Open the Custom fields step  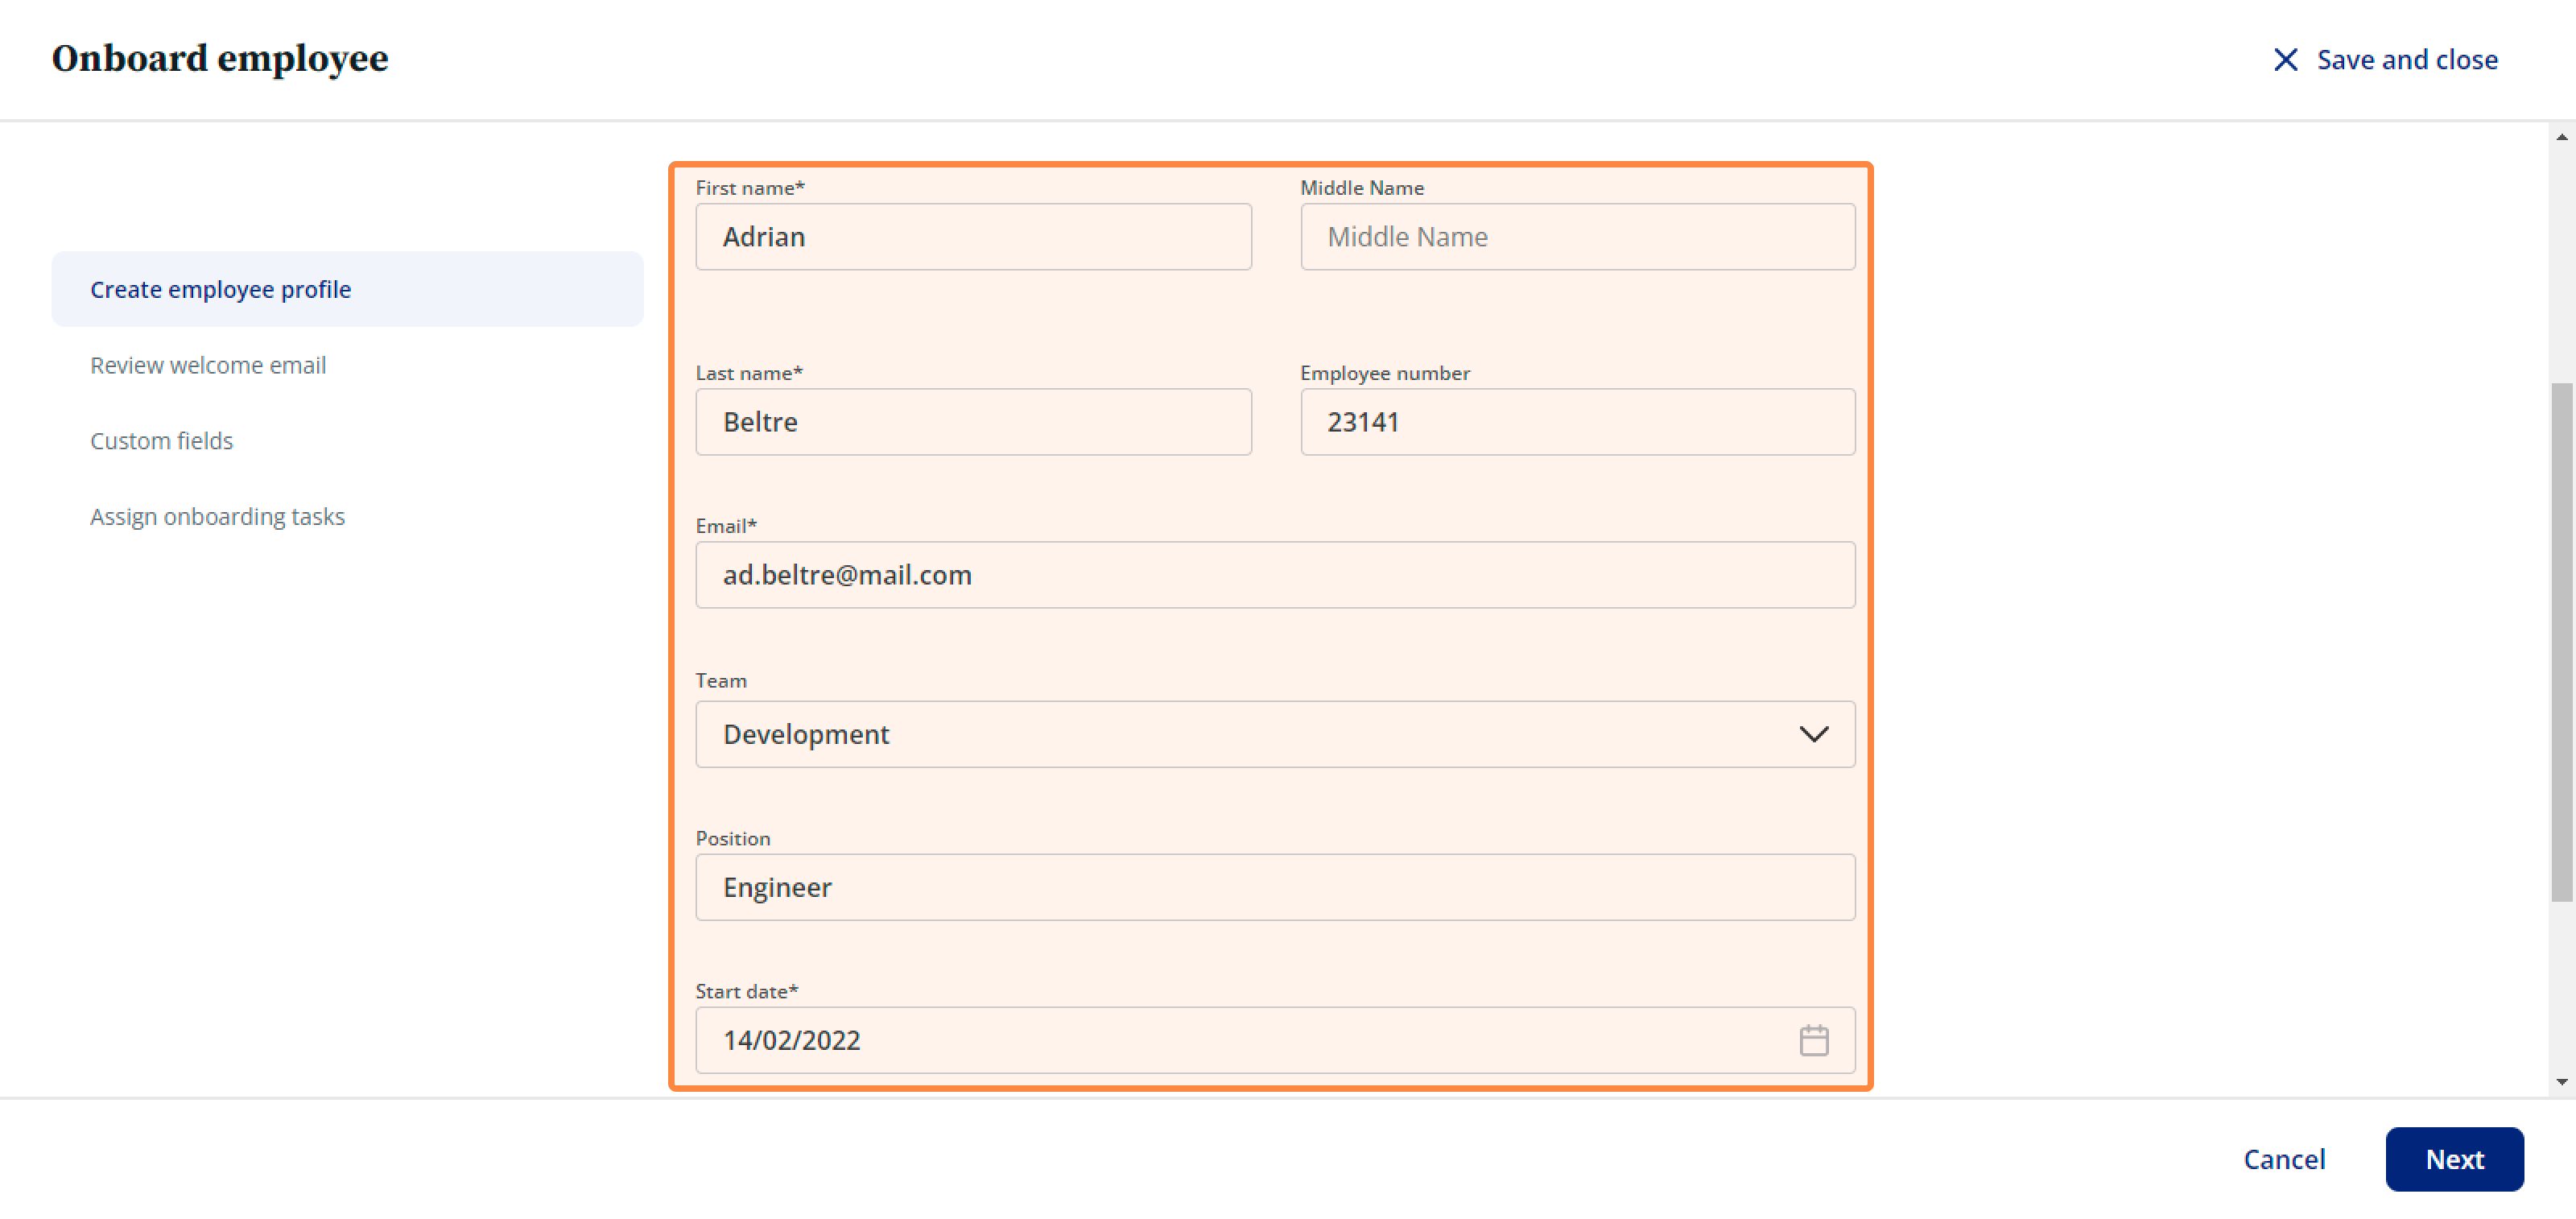[x=161, y=441]
